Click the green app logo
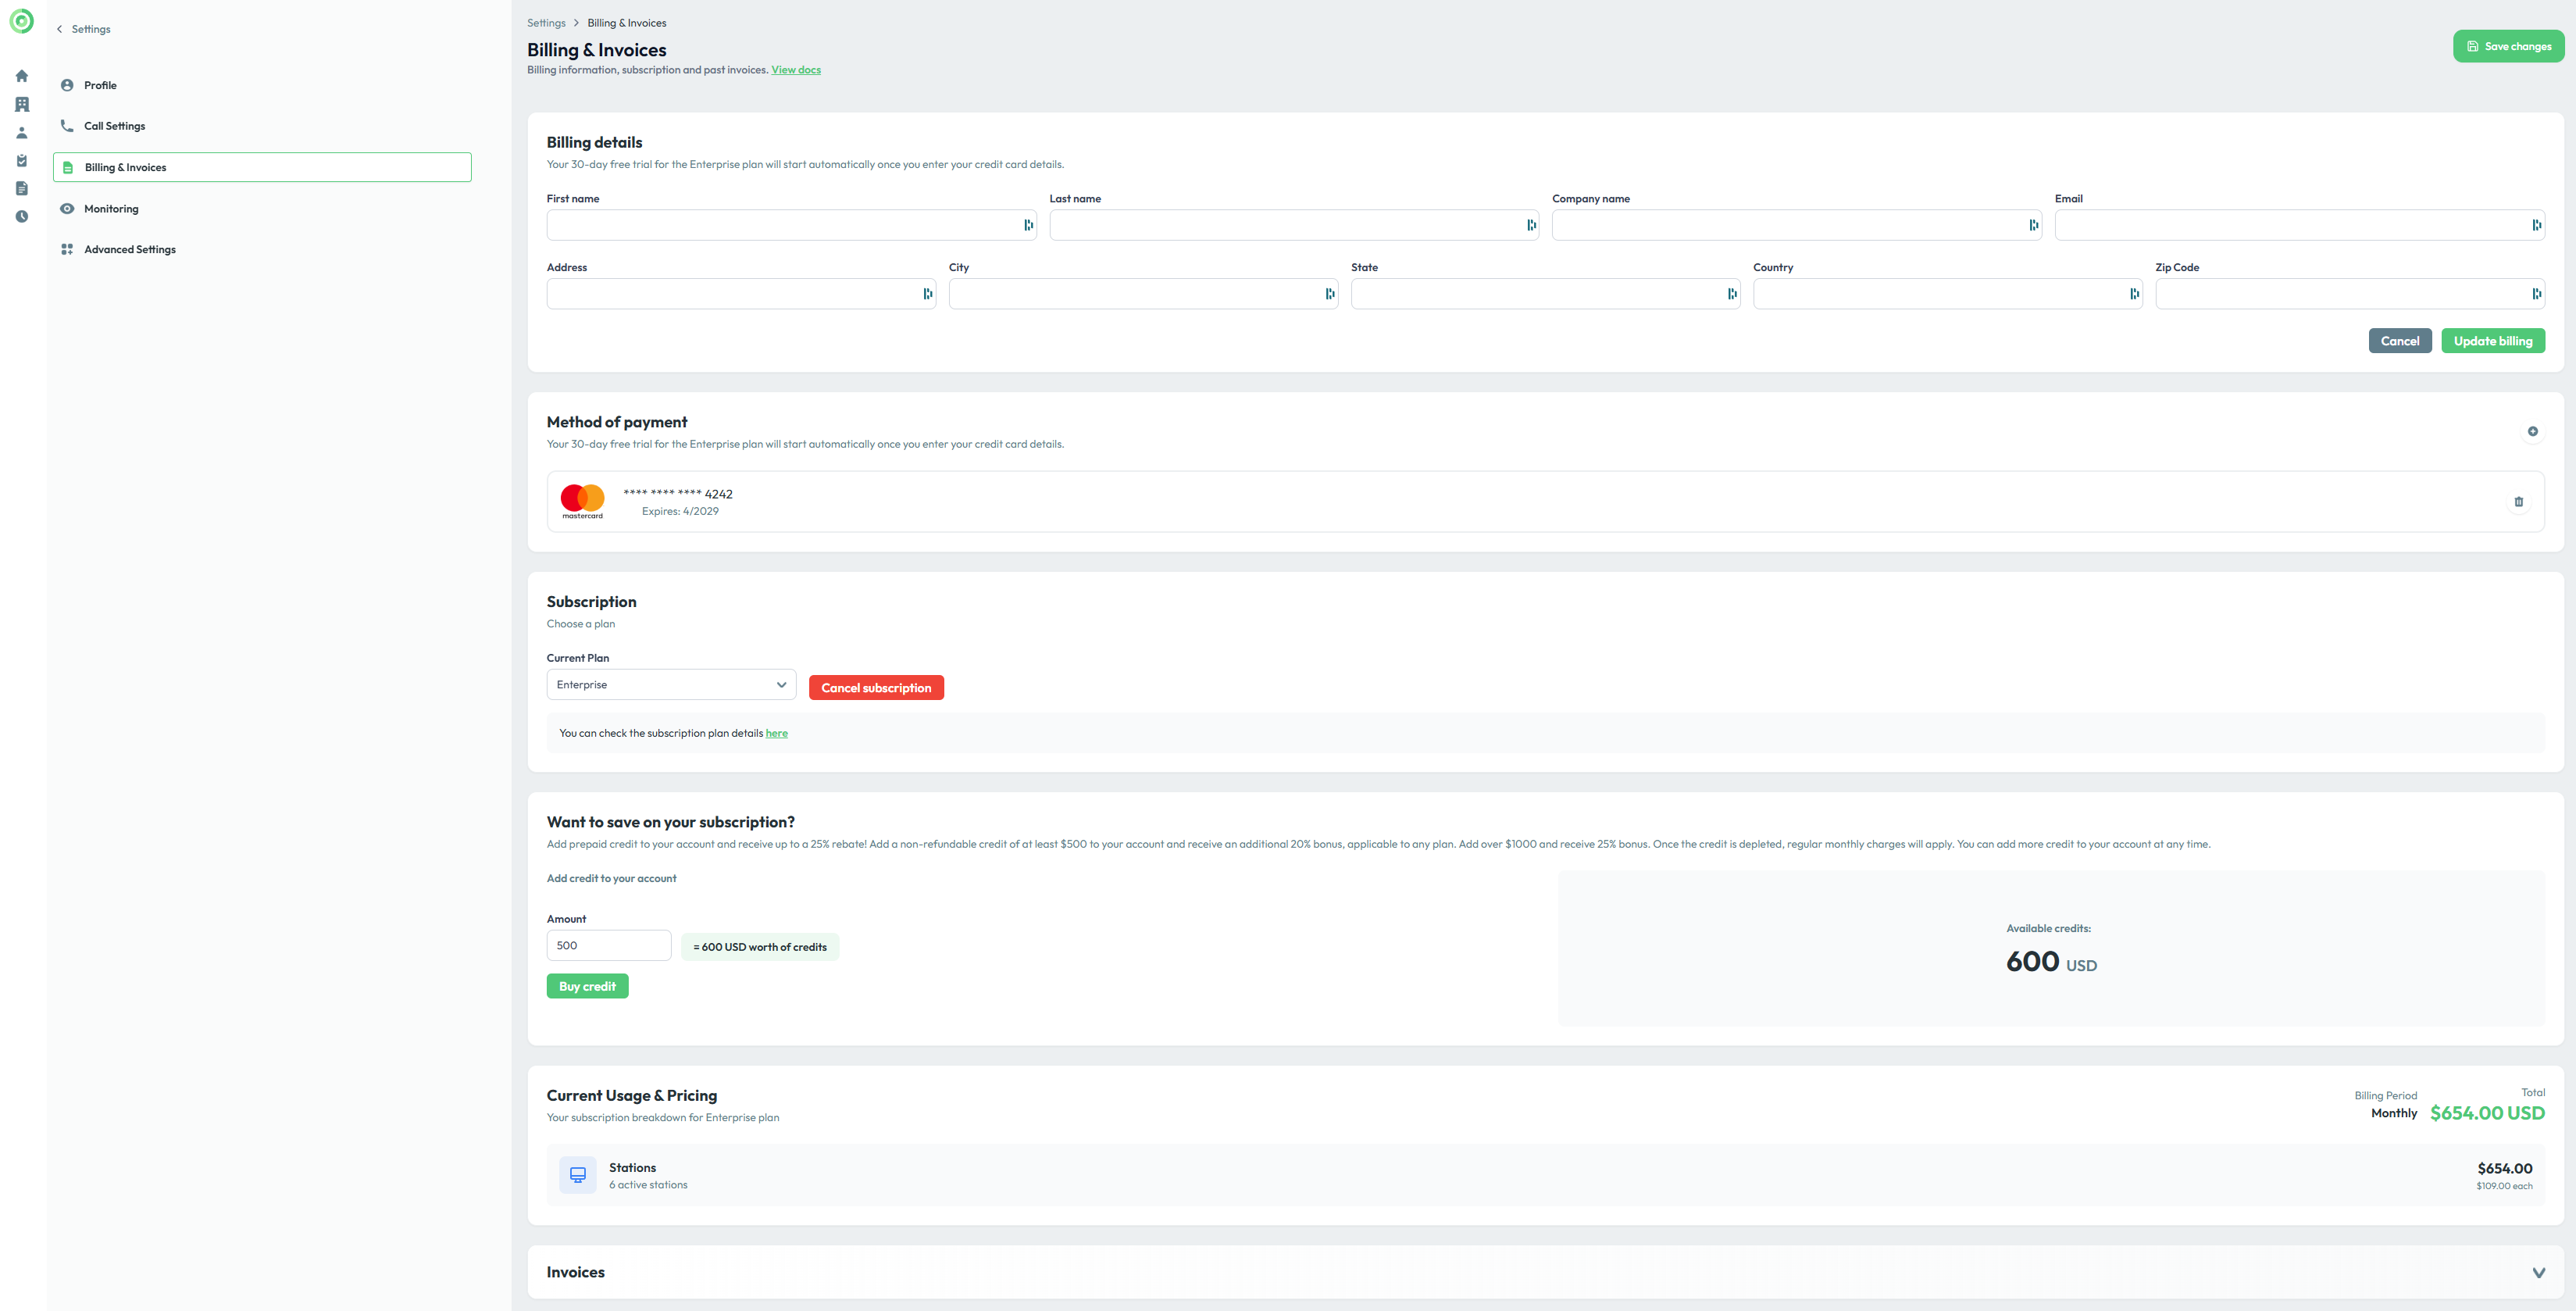Image resolution: width=2576 pixels, height=1311 pixels. tap(21, 21)
